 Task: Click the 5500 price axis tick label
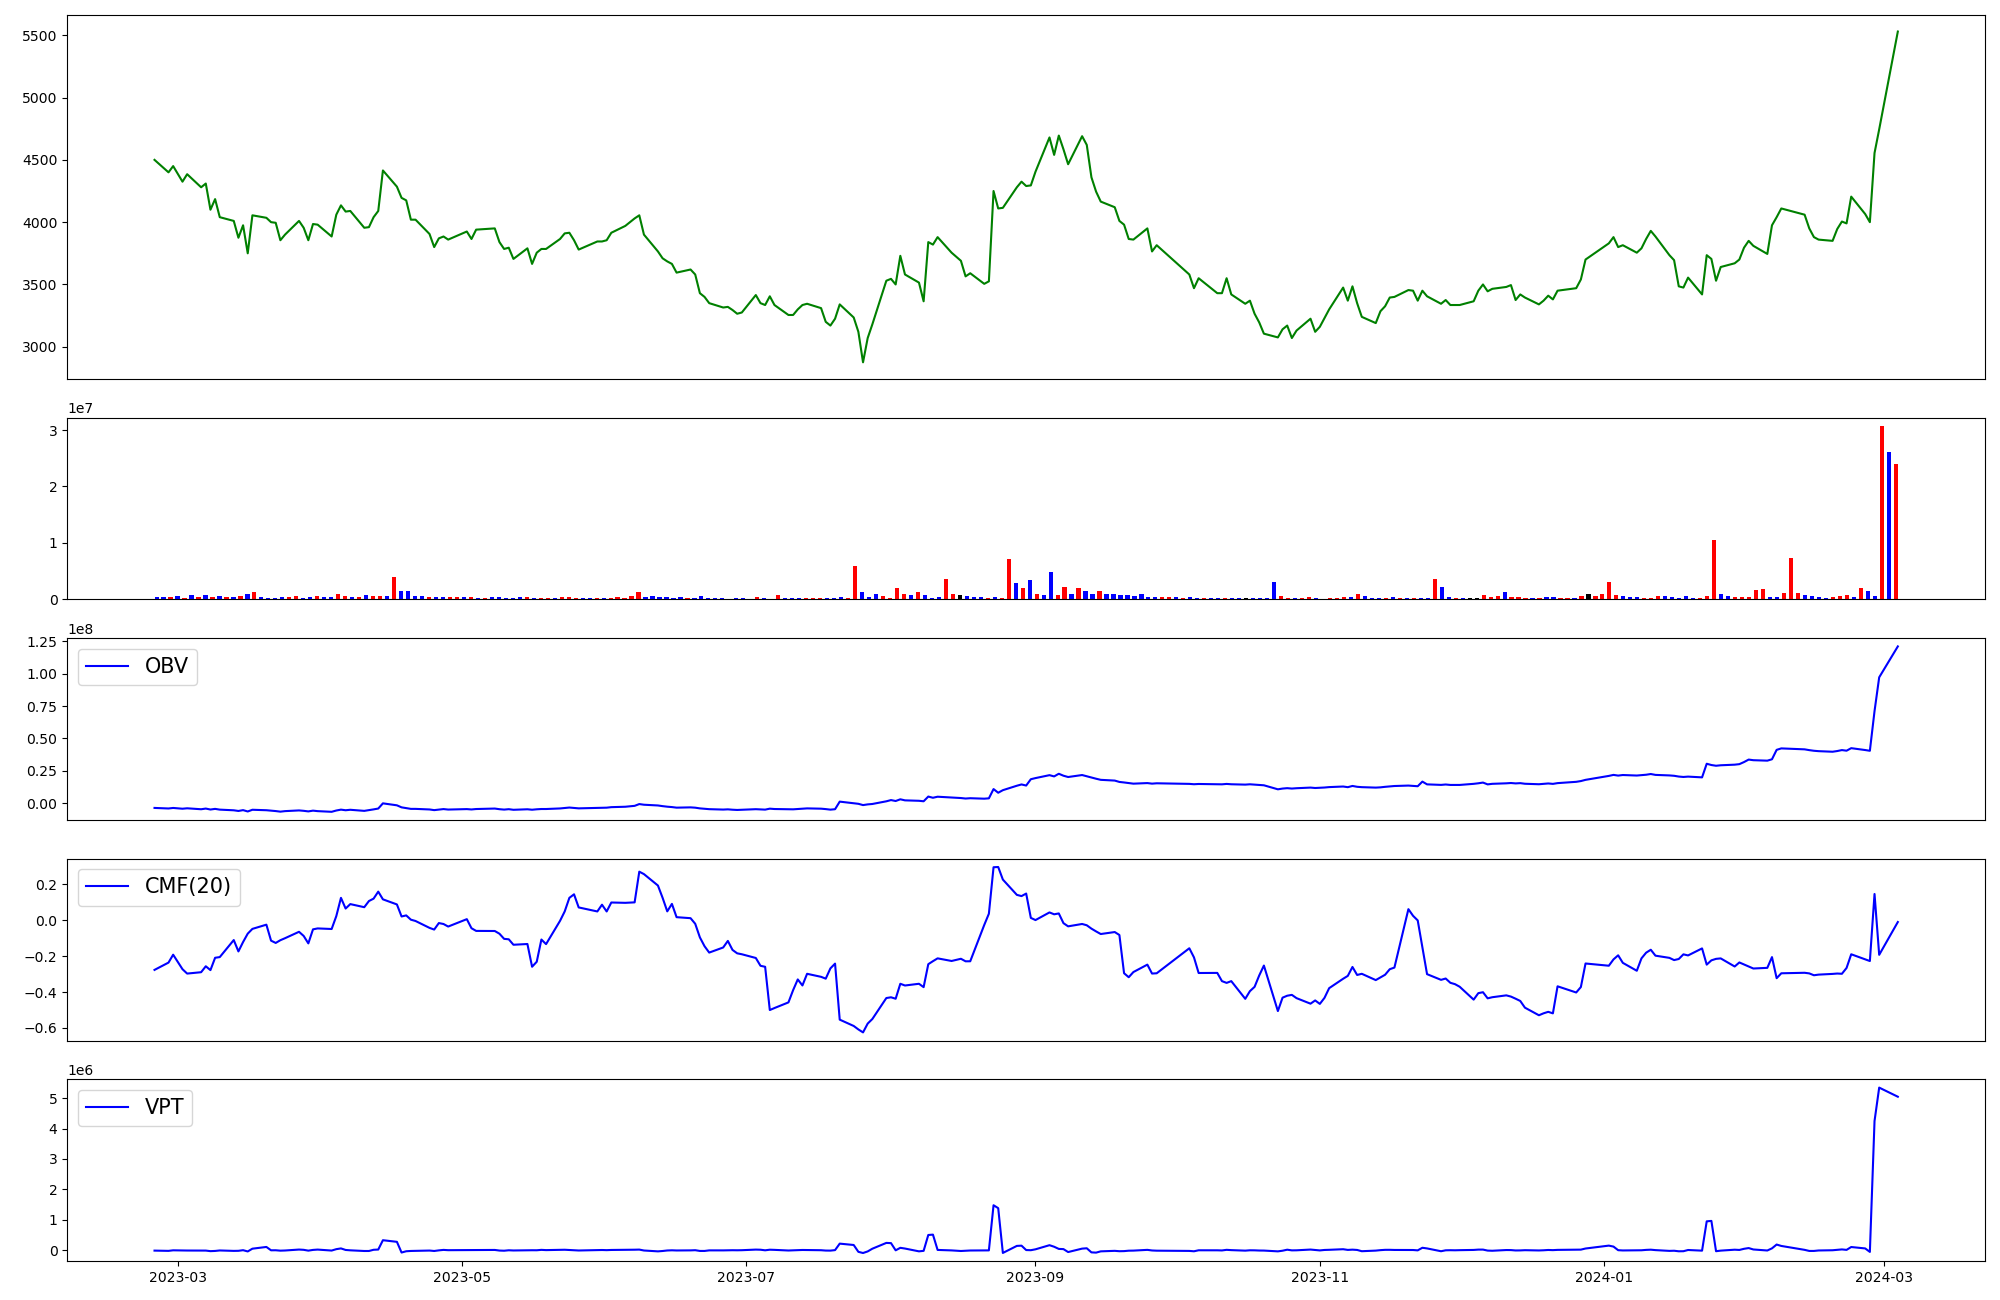point(40,36)
